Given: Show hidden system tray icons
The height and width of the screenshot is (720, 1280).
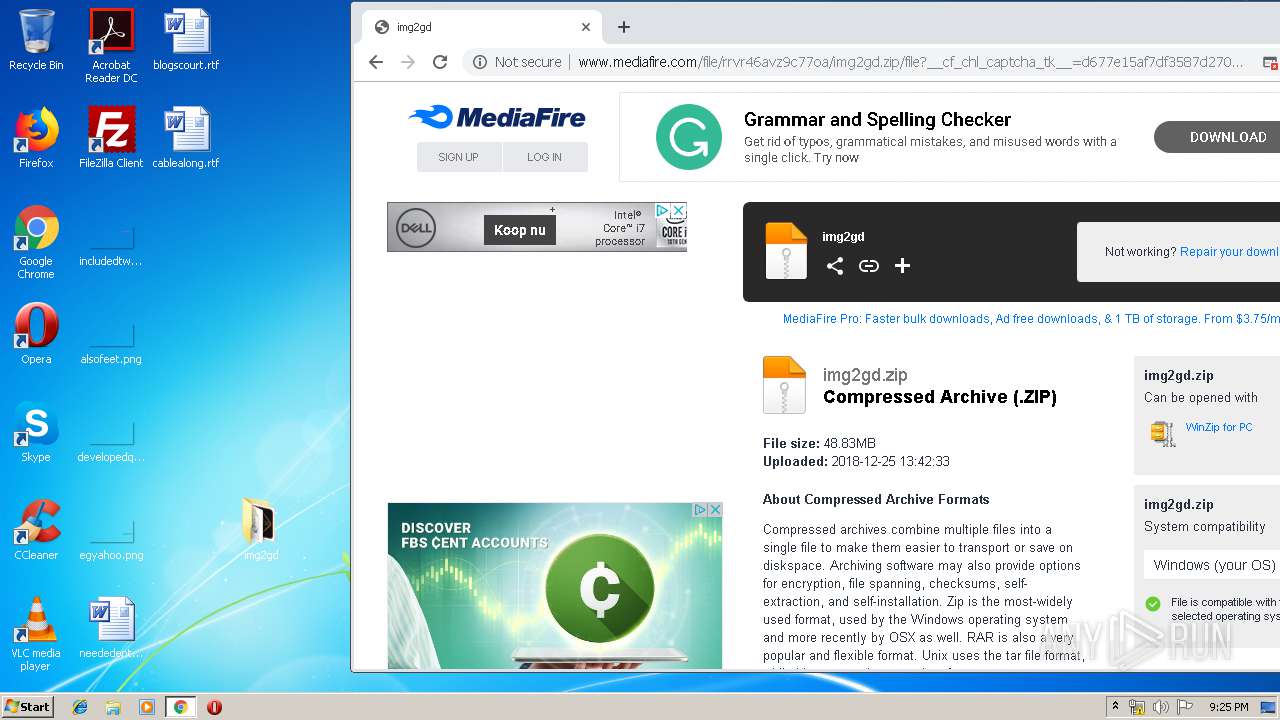Looking at the screenshot, I should tap(1115, 707).
